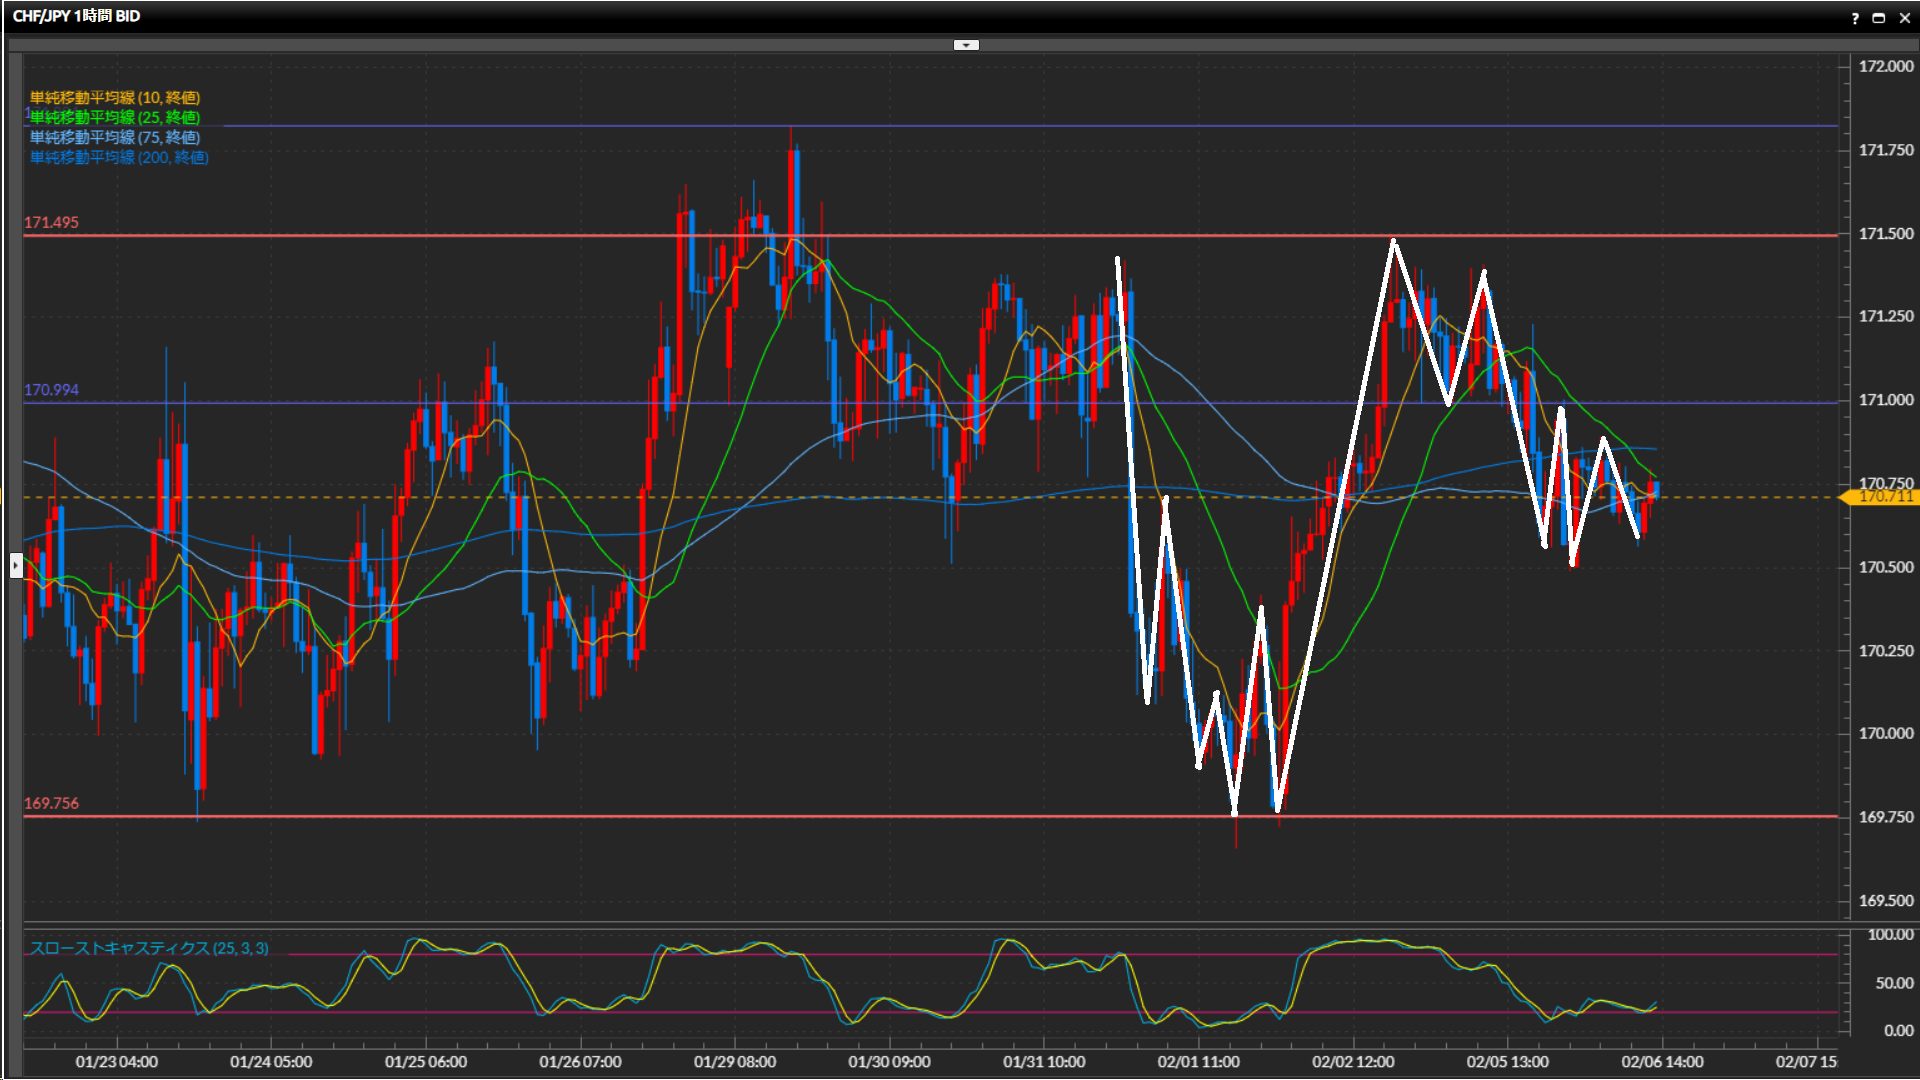Select the 170.994 blue horizontal line label
1920x1080 pixels.
(51, 390)
